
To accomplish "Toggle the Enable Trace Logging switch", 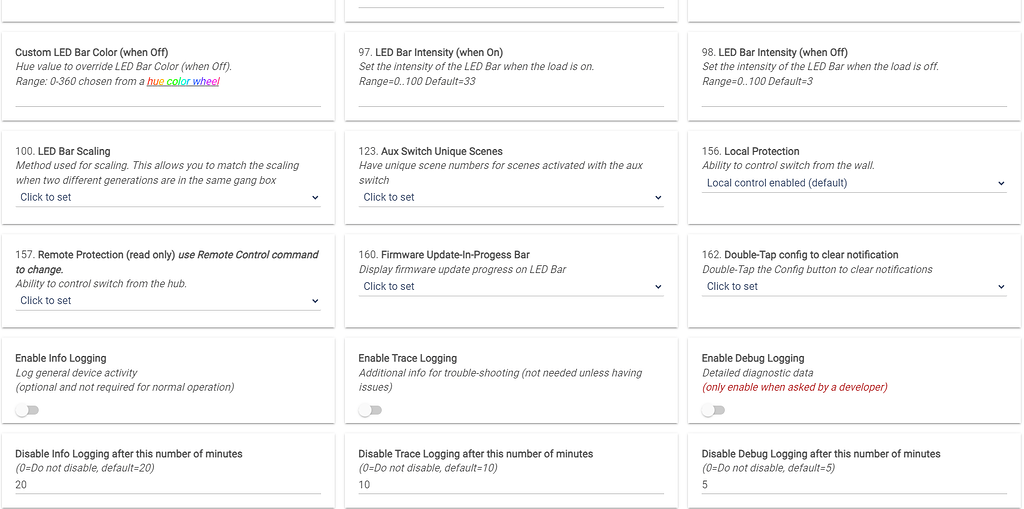I will click(x=370, y=411).
